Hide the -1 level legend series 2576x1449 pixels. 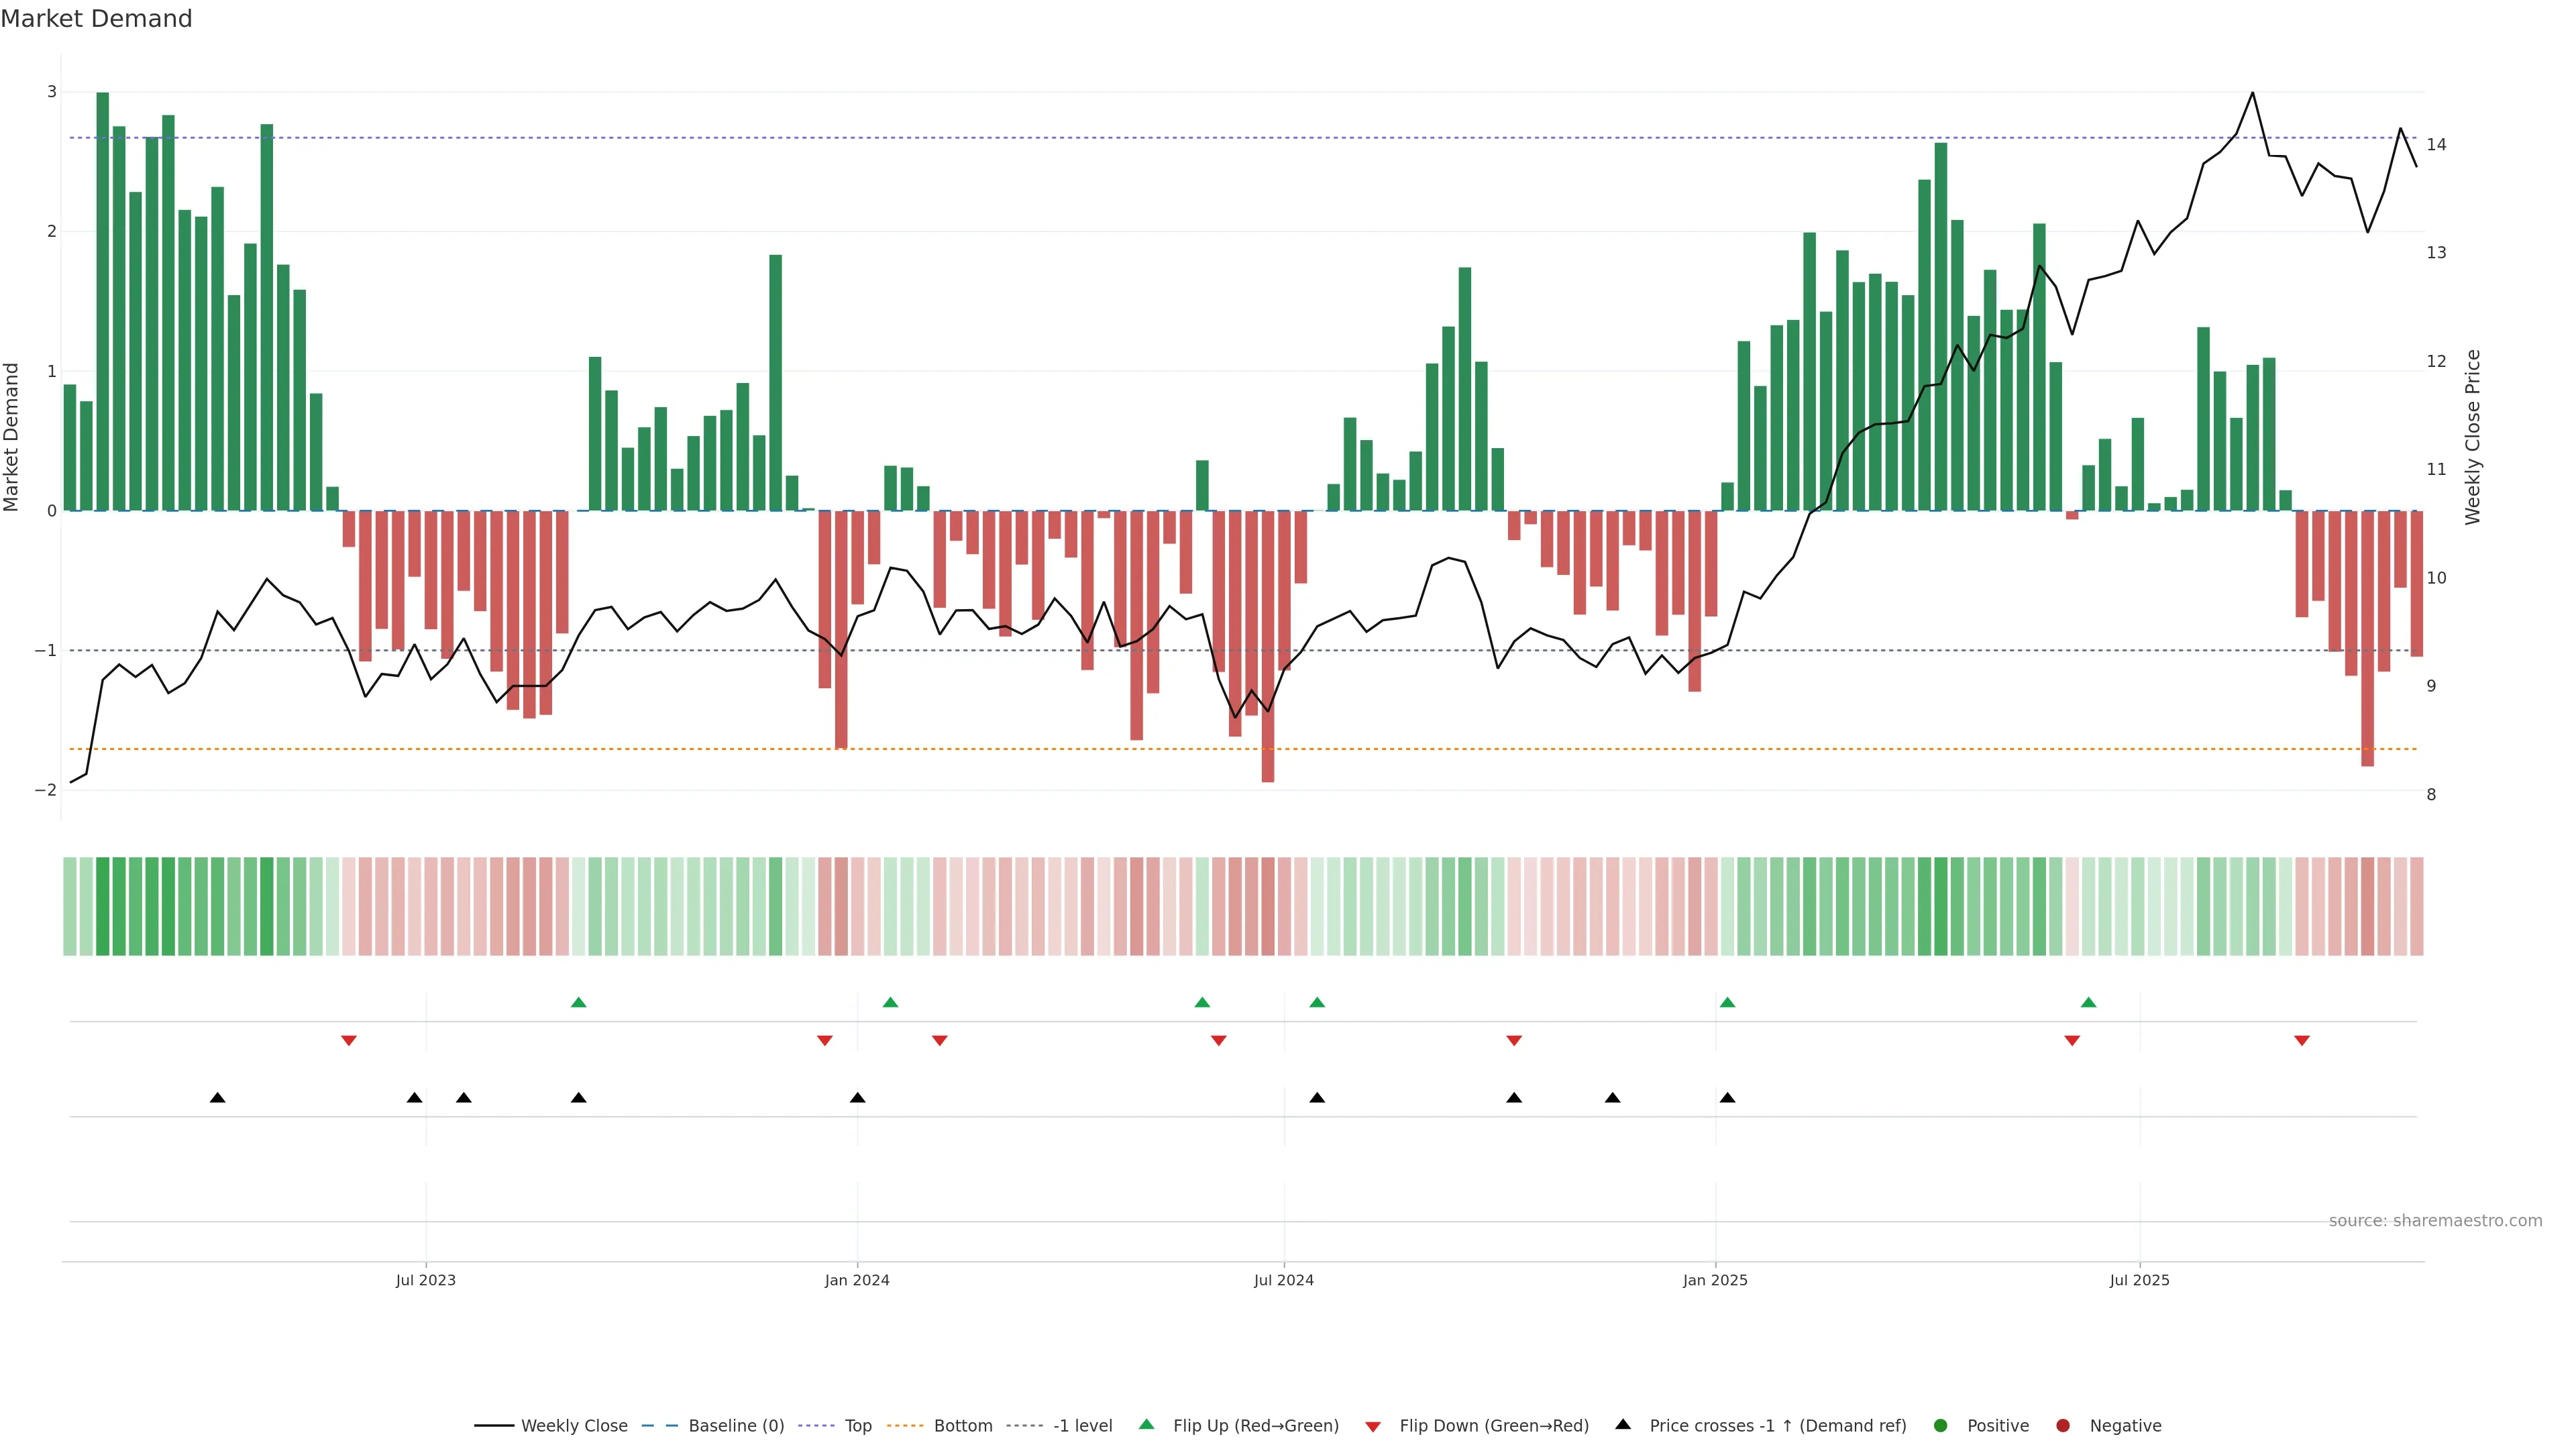(1082, 1425)
